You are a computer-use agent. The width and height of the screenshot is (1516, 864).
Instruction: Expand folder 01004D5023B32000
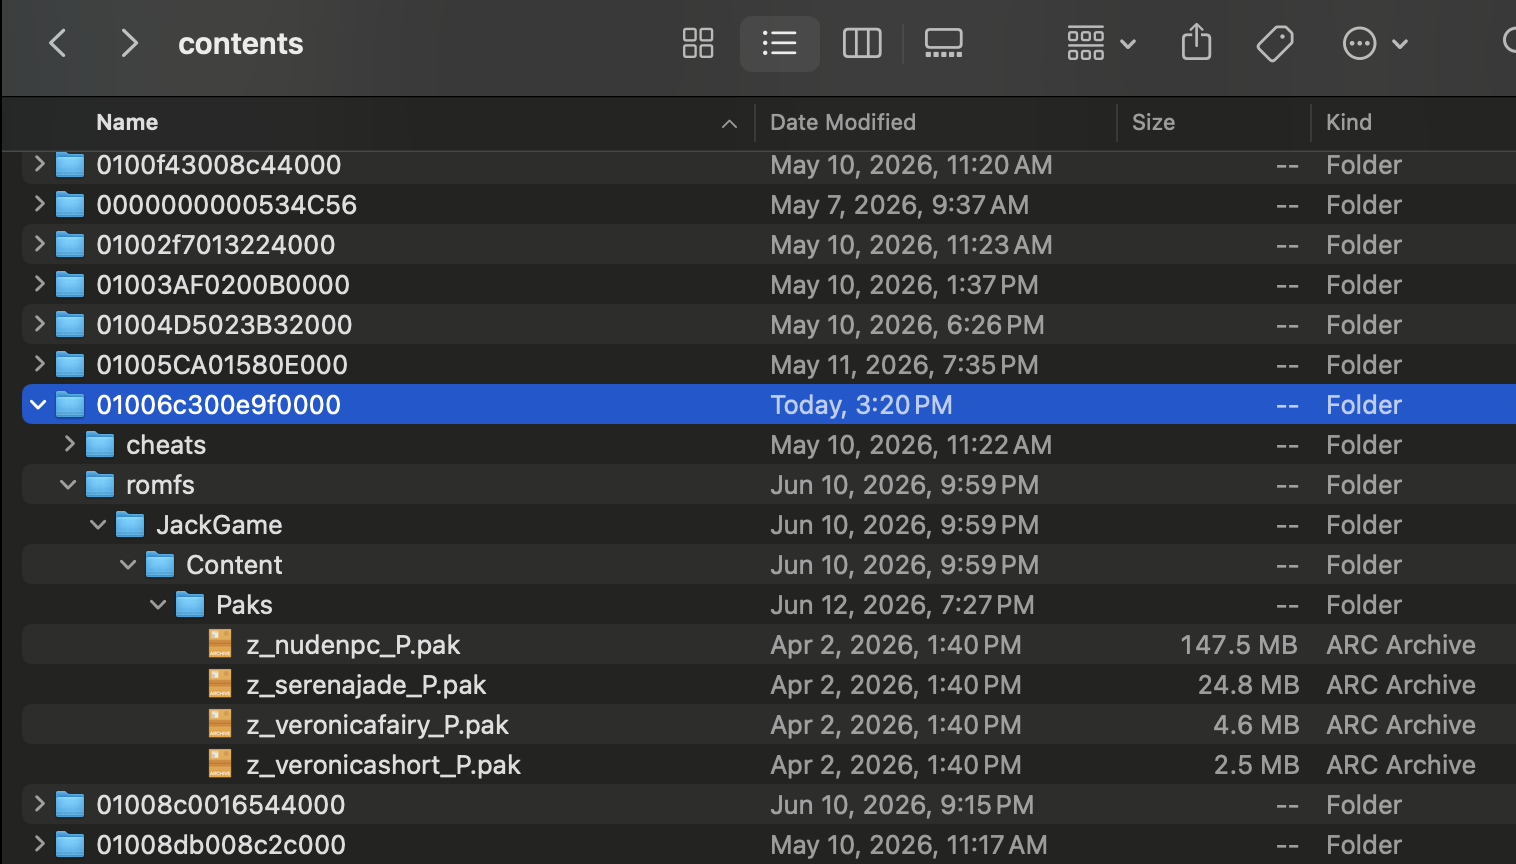coord(39,324)
